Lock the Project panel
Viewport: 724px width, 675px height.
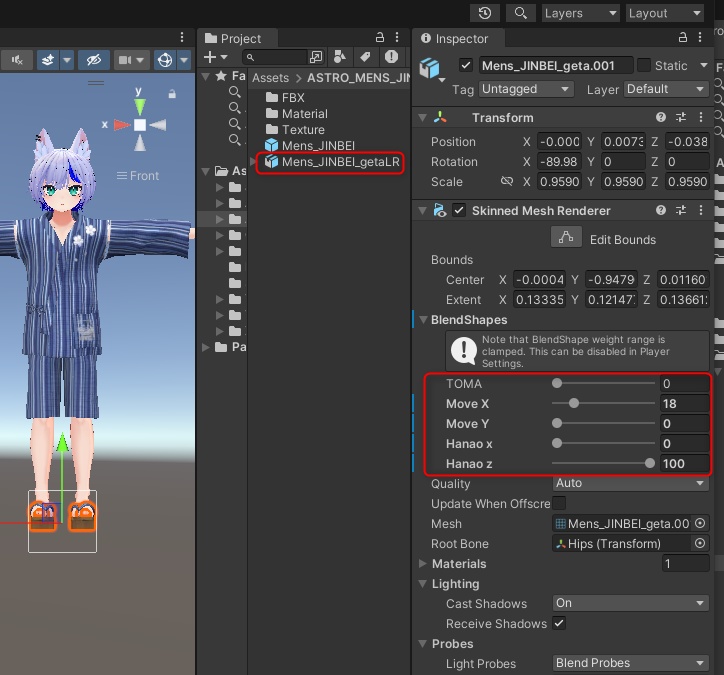pyautogui.click(x=380, y=37)
